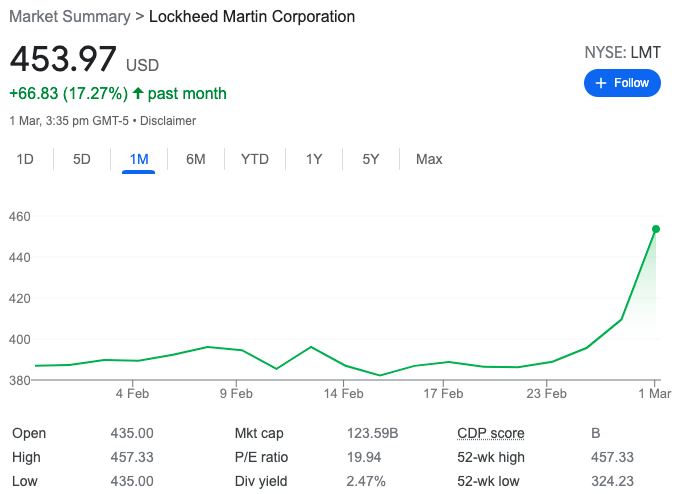Click the active 1M range tab
The width and height of the screenshot is (676, 494).
pos(139,159)
